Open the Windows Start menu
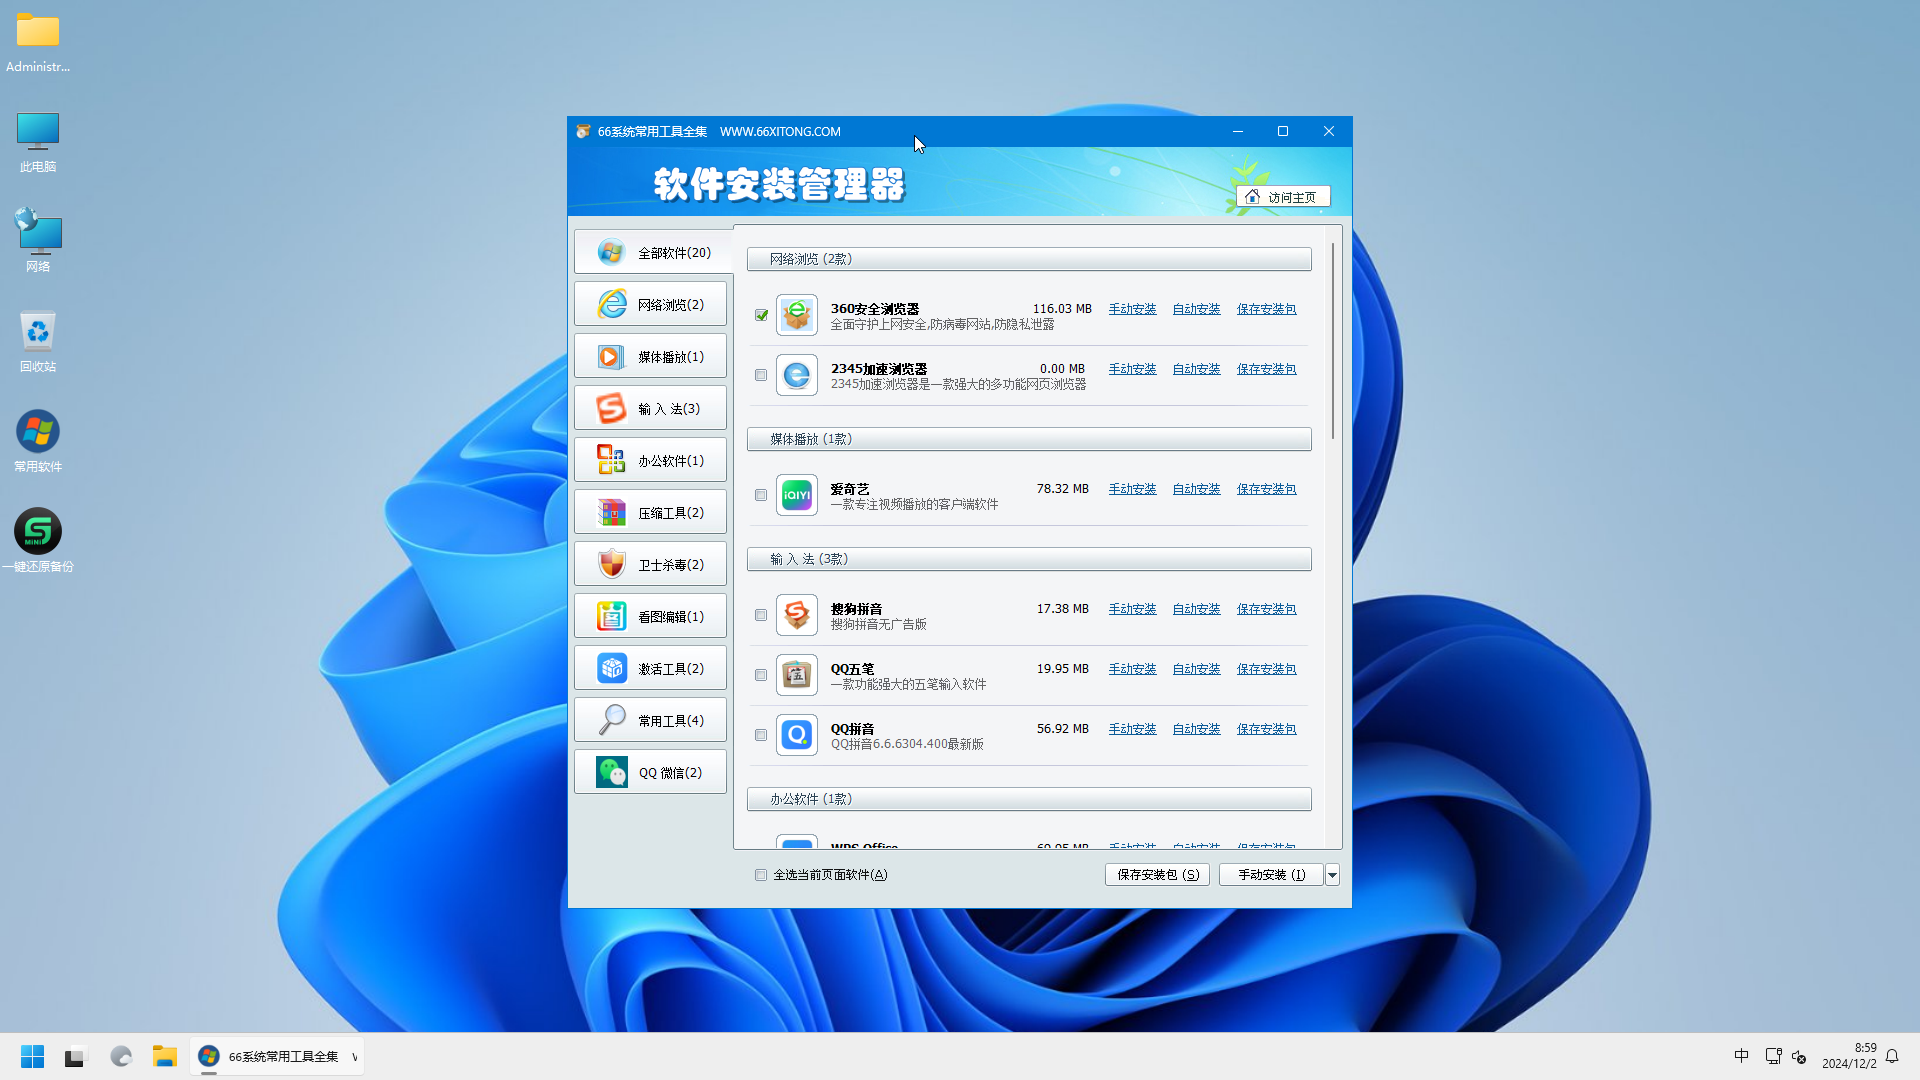This screenshot has height=1080, width=1920. coord(32,1056)
